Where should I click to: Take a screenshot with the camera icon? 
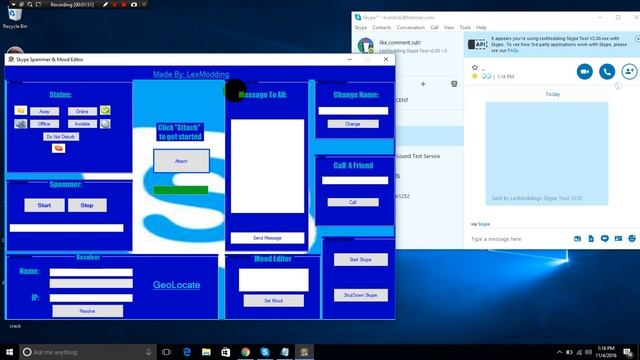click(x=134, y=4)
